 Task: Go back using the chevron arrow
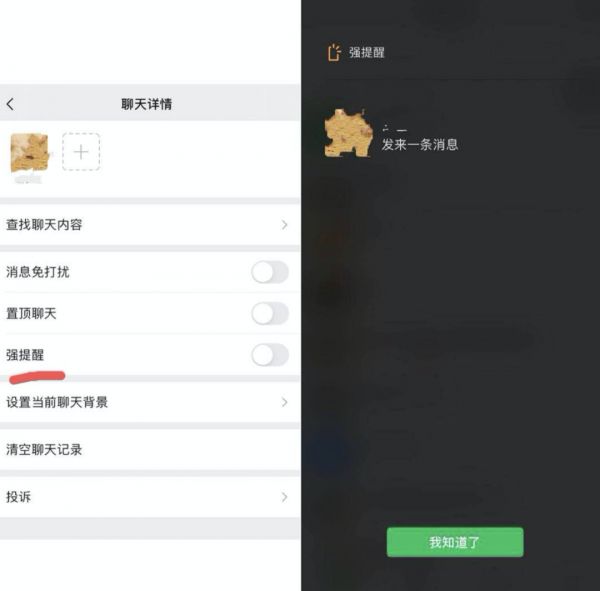point(10,104)
